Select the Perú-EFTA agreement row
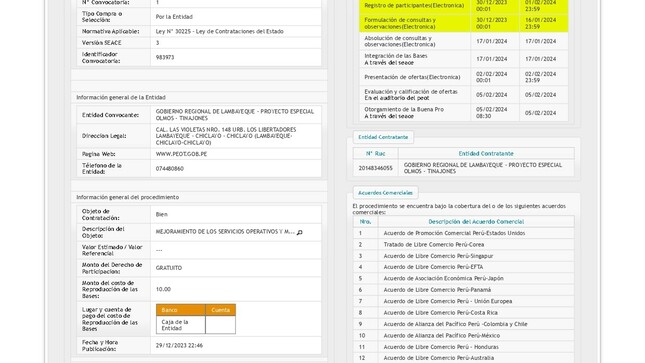The width and height of the screenshot is (645, 363). click(x=464, y=267)
